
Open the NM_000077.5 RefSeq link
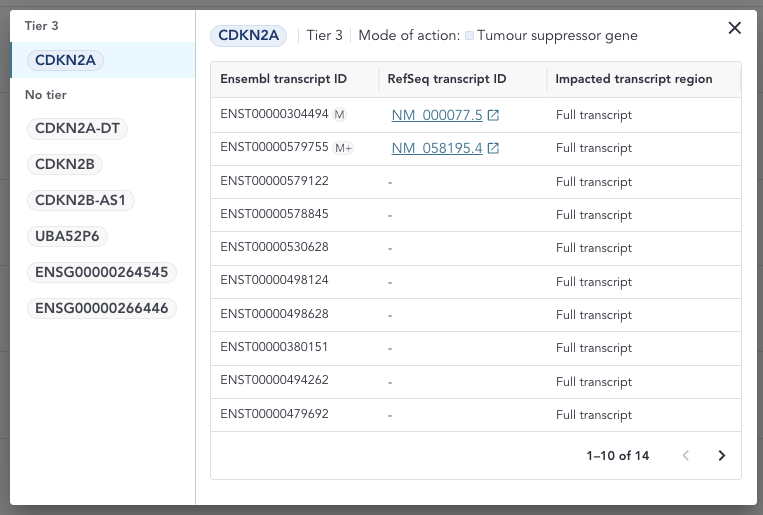point(437,116)
